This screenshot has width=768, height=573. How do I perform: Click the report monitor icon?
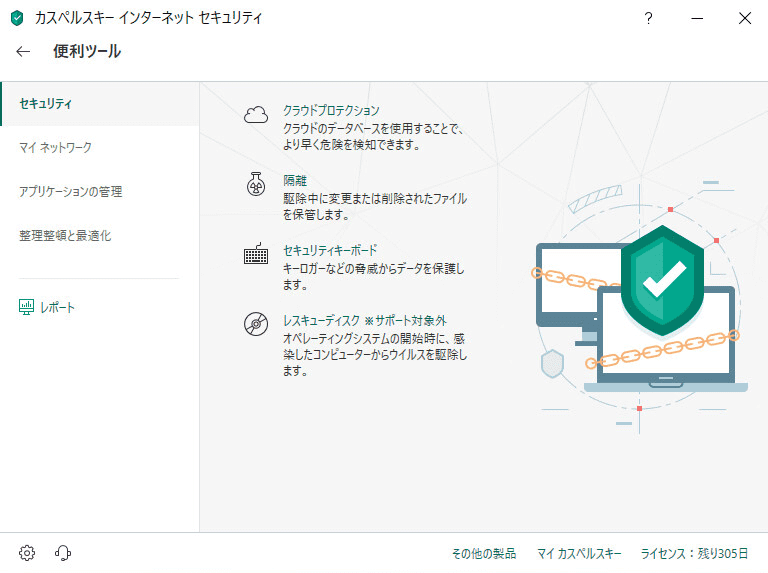click(26, 307)
